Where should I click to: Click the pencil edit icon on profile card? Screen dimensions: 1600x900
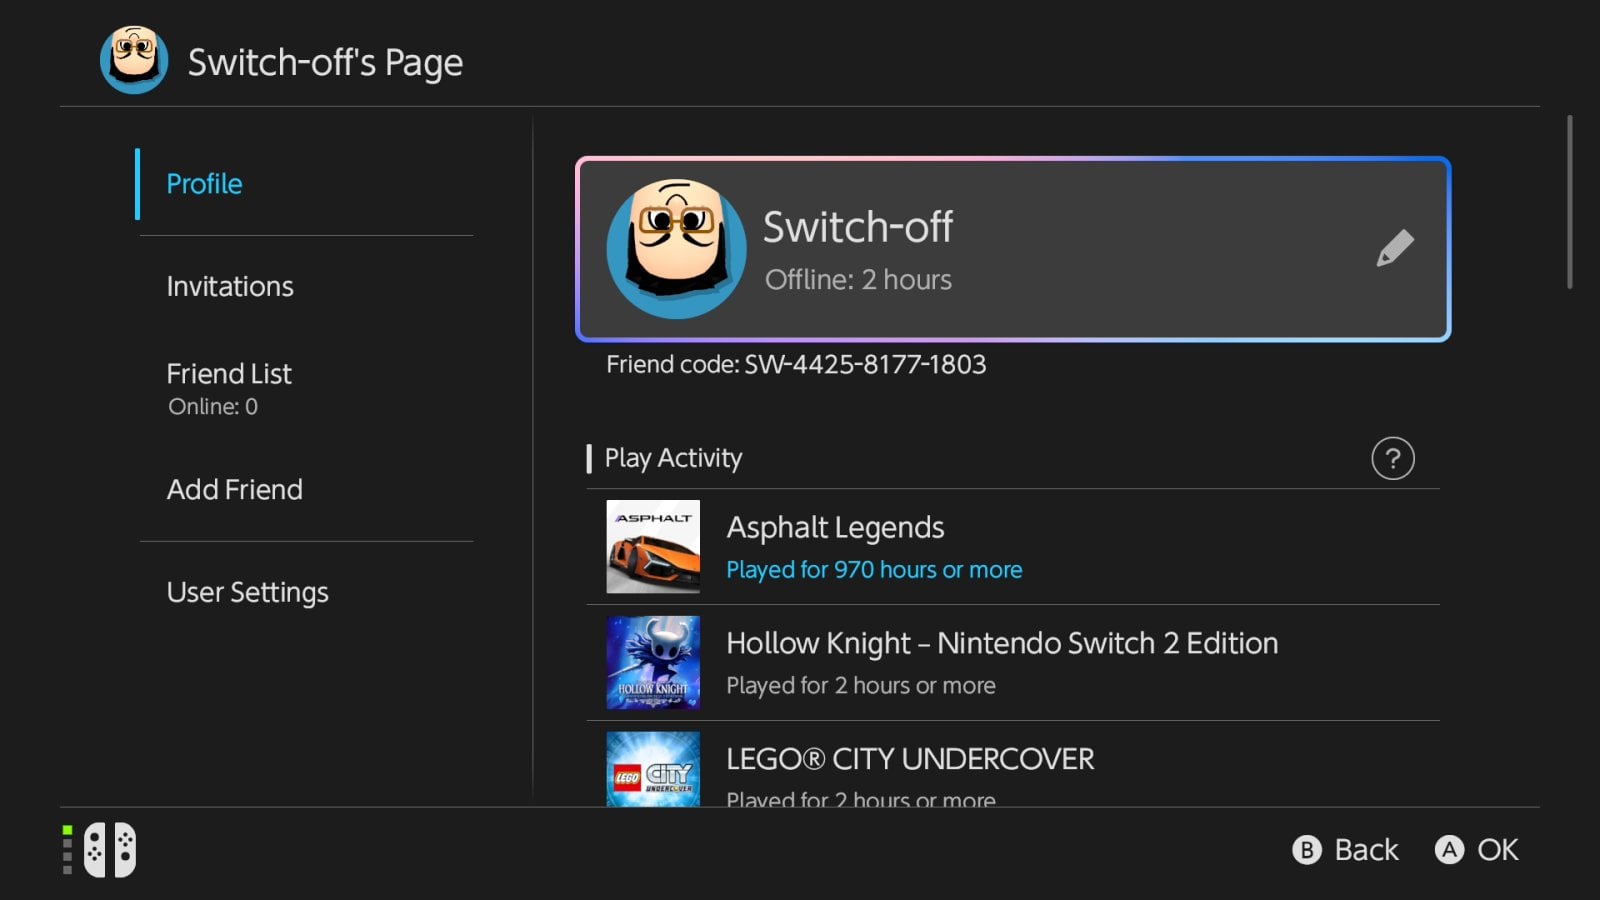click(1395, 248)
